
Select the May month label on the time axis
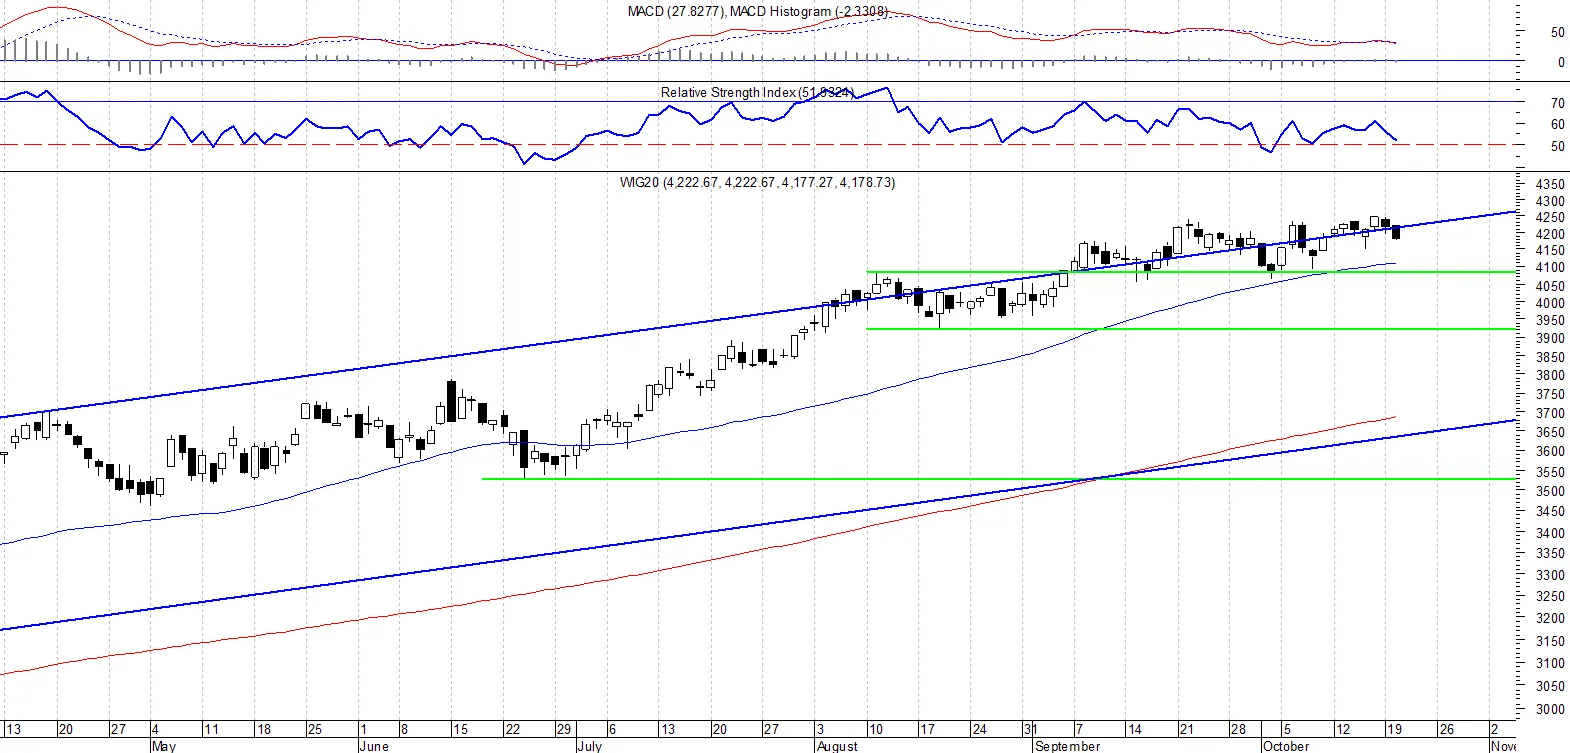pos(163,746)
